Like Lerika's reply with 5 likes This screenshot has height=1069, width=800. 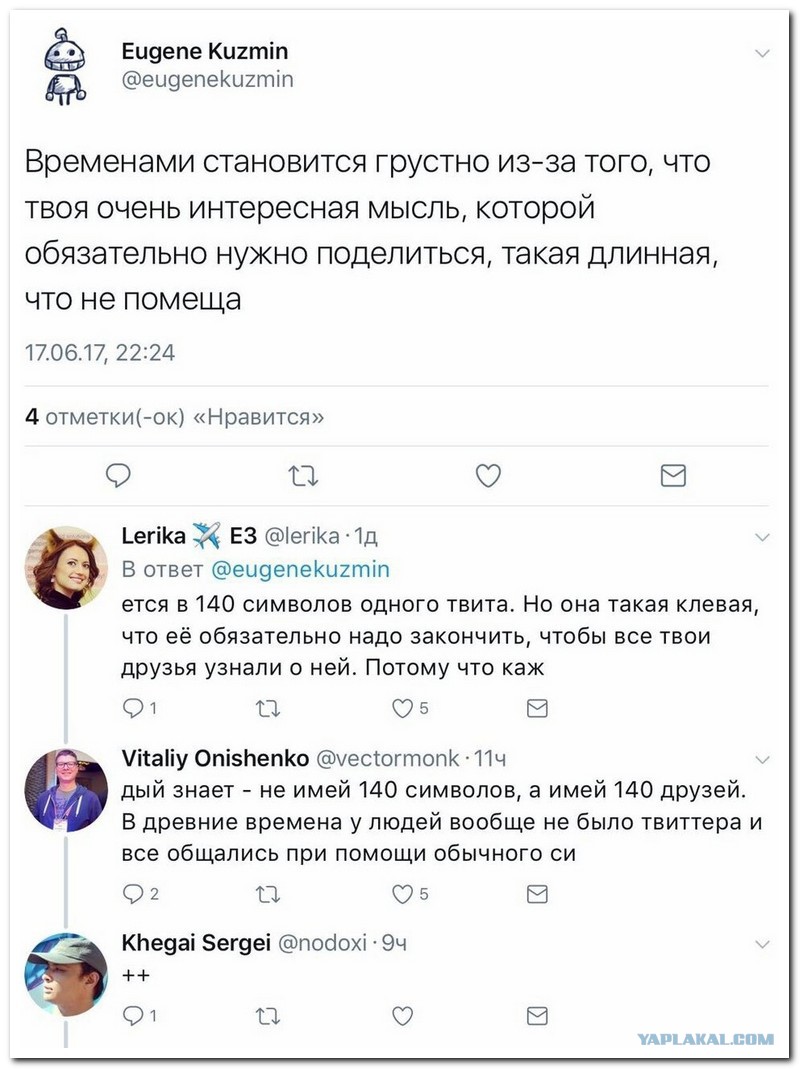coord(410,708)
